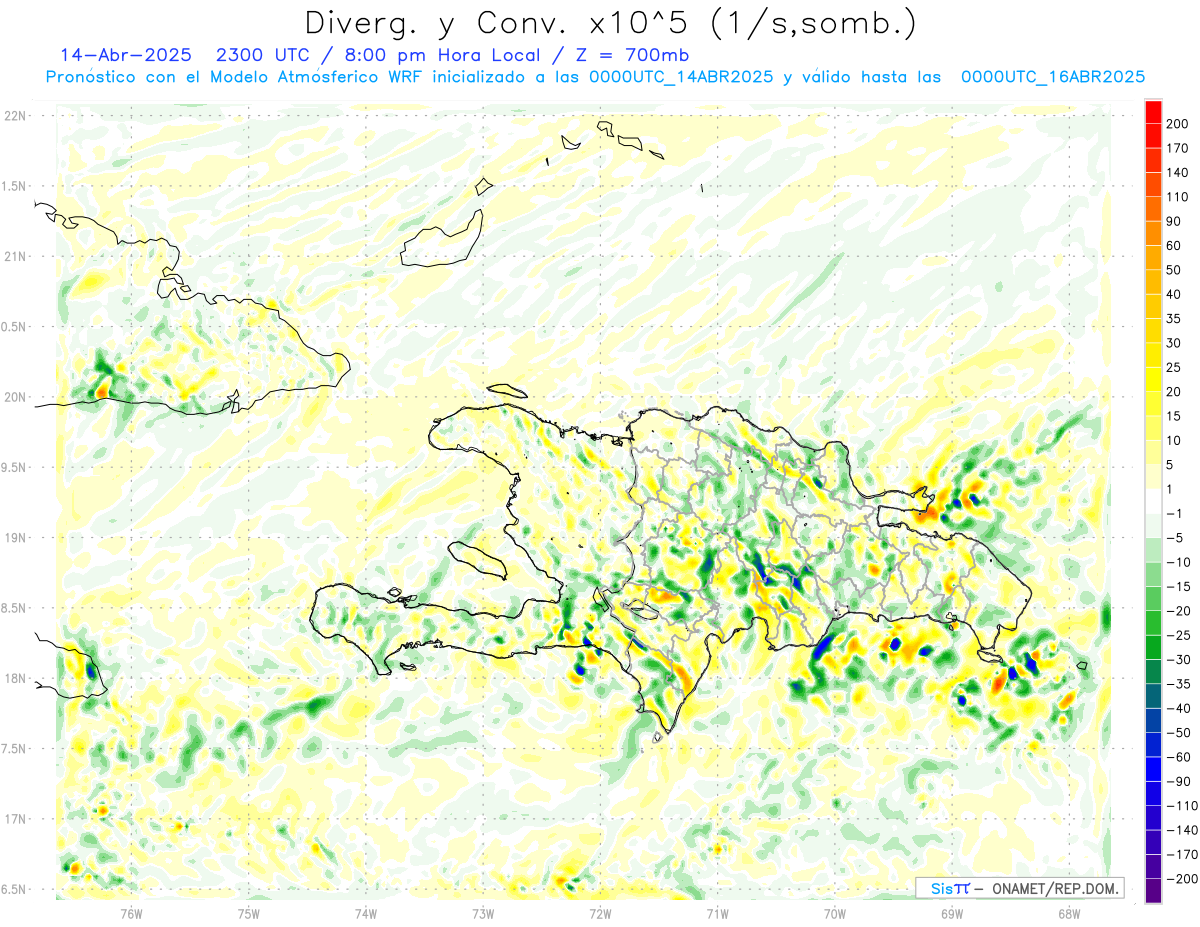Click the positive "40" colorbar value

click(1174, 295)
